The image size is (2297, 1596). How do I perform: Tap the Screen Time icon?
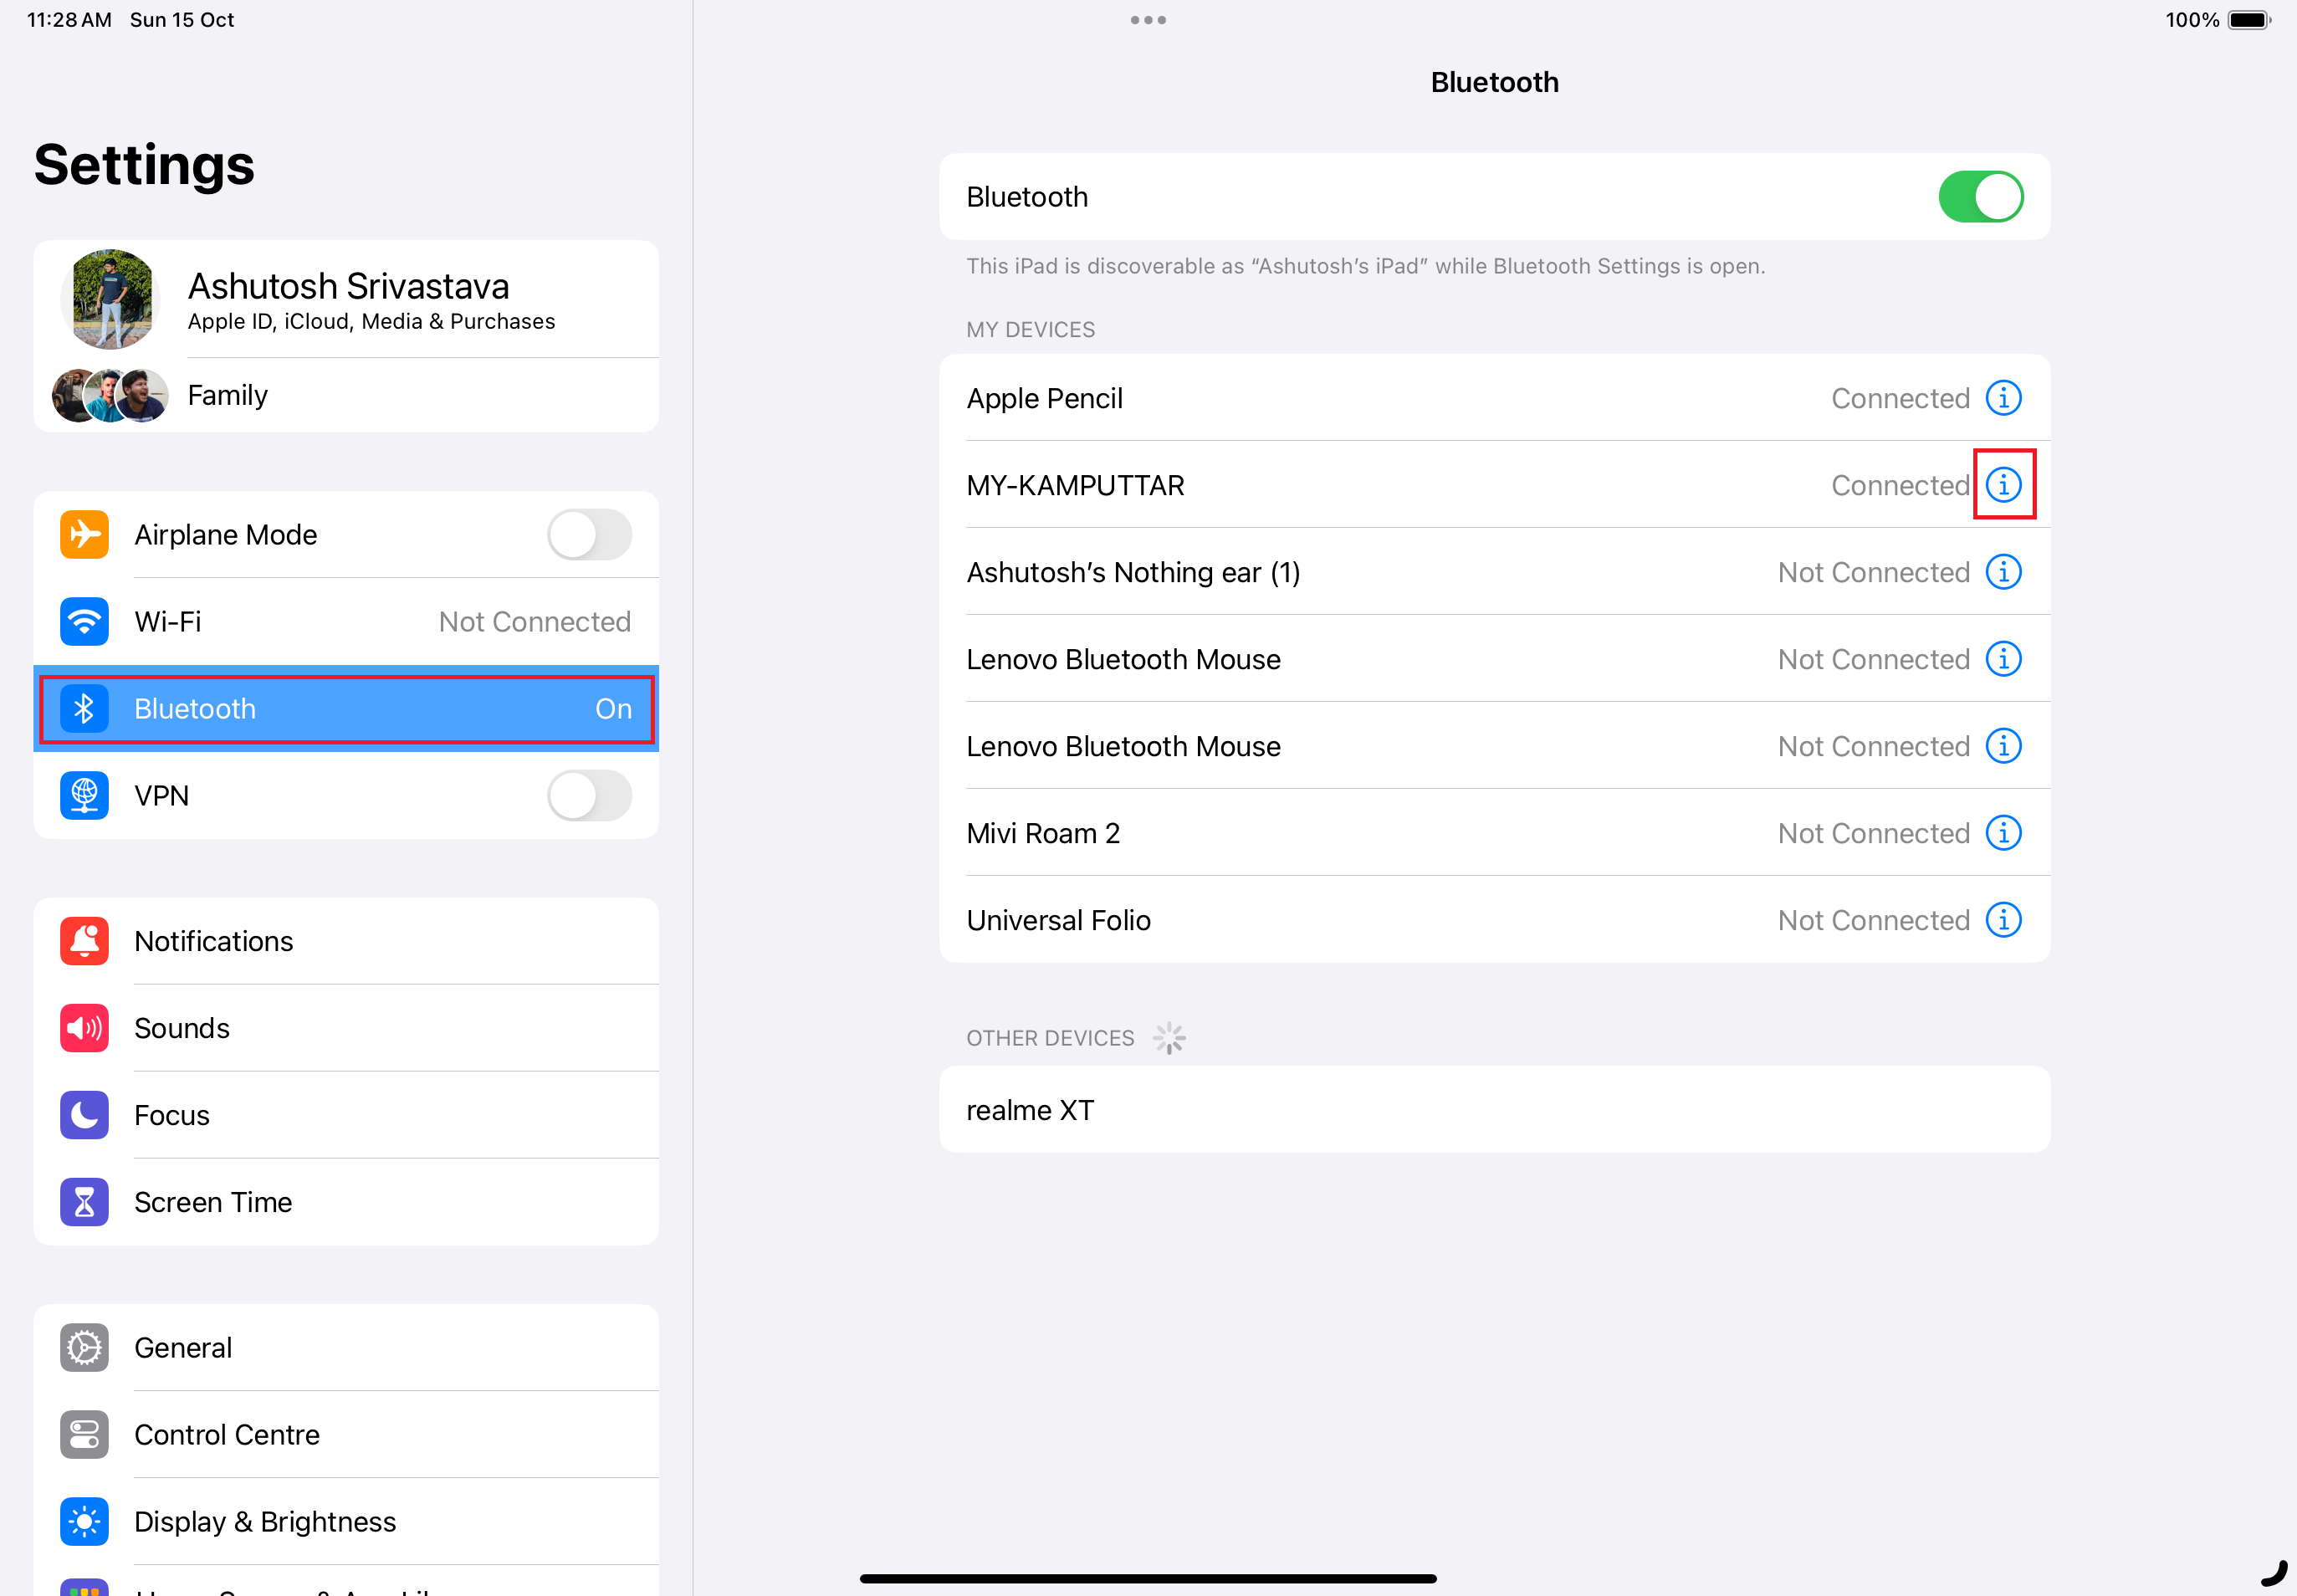(x=85, y=1201)
